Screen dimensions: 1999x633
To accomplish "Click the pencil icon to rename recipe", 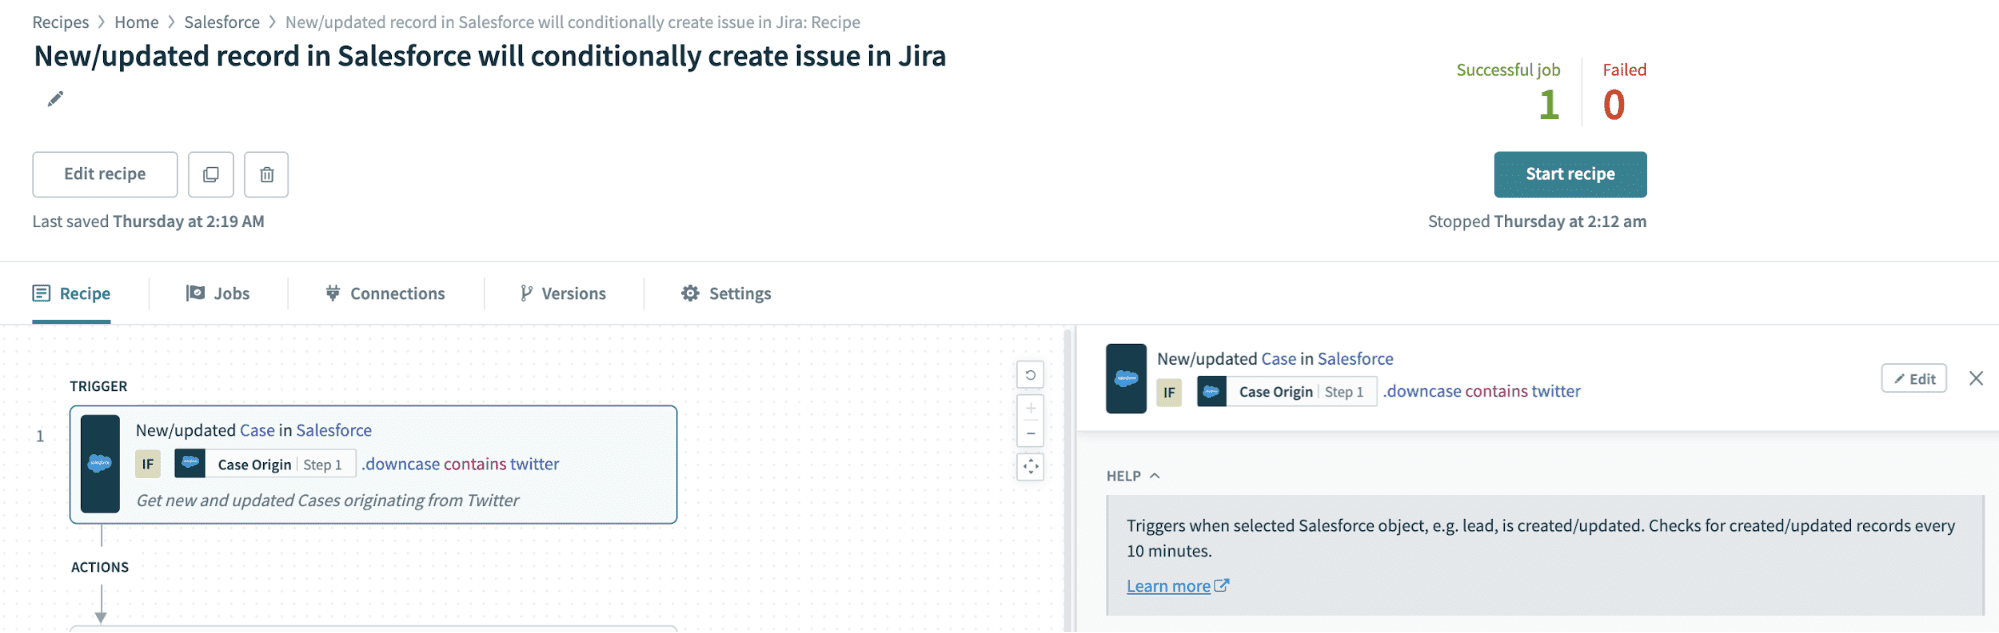I will 55,98.
